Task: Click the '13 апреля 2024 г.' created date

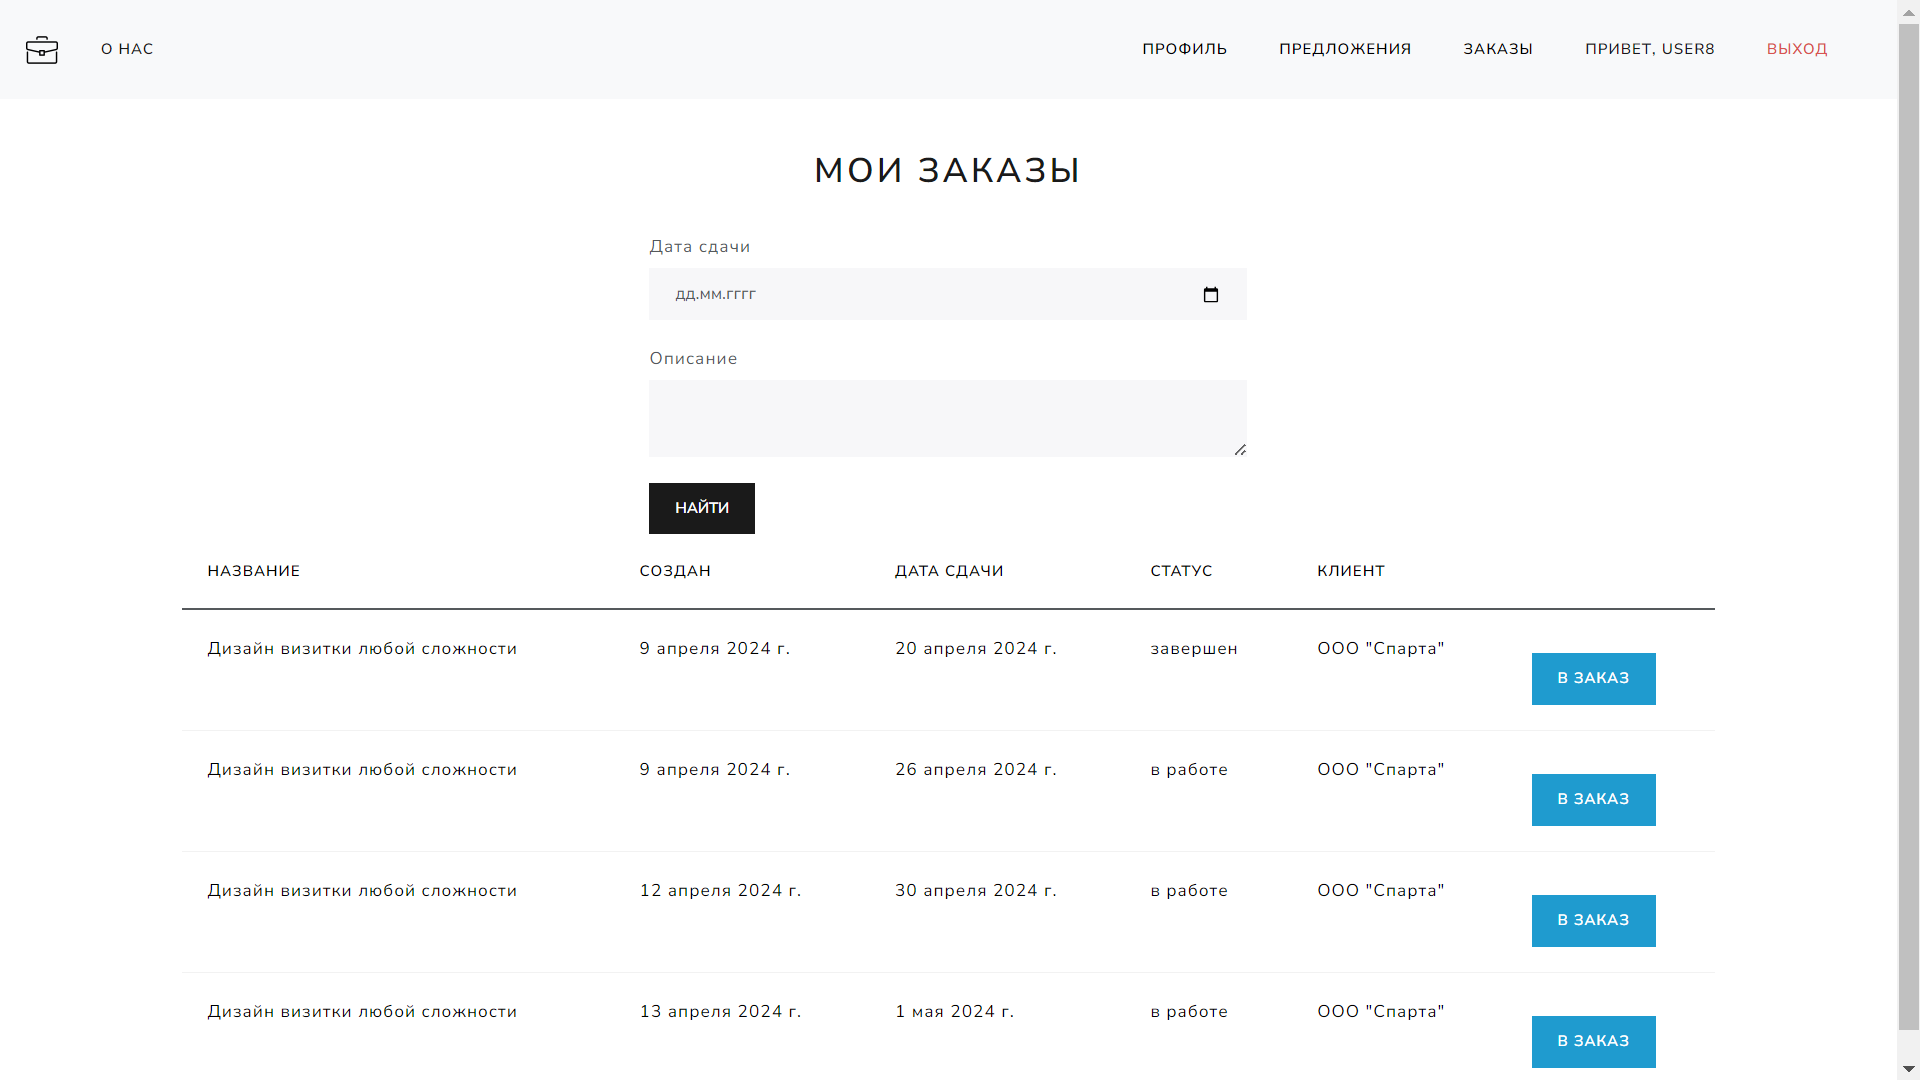Action: pyautogui.click(x=720, y=1012)
